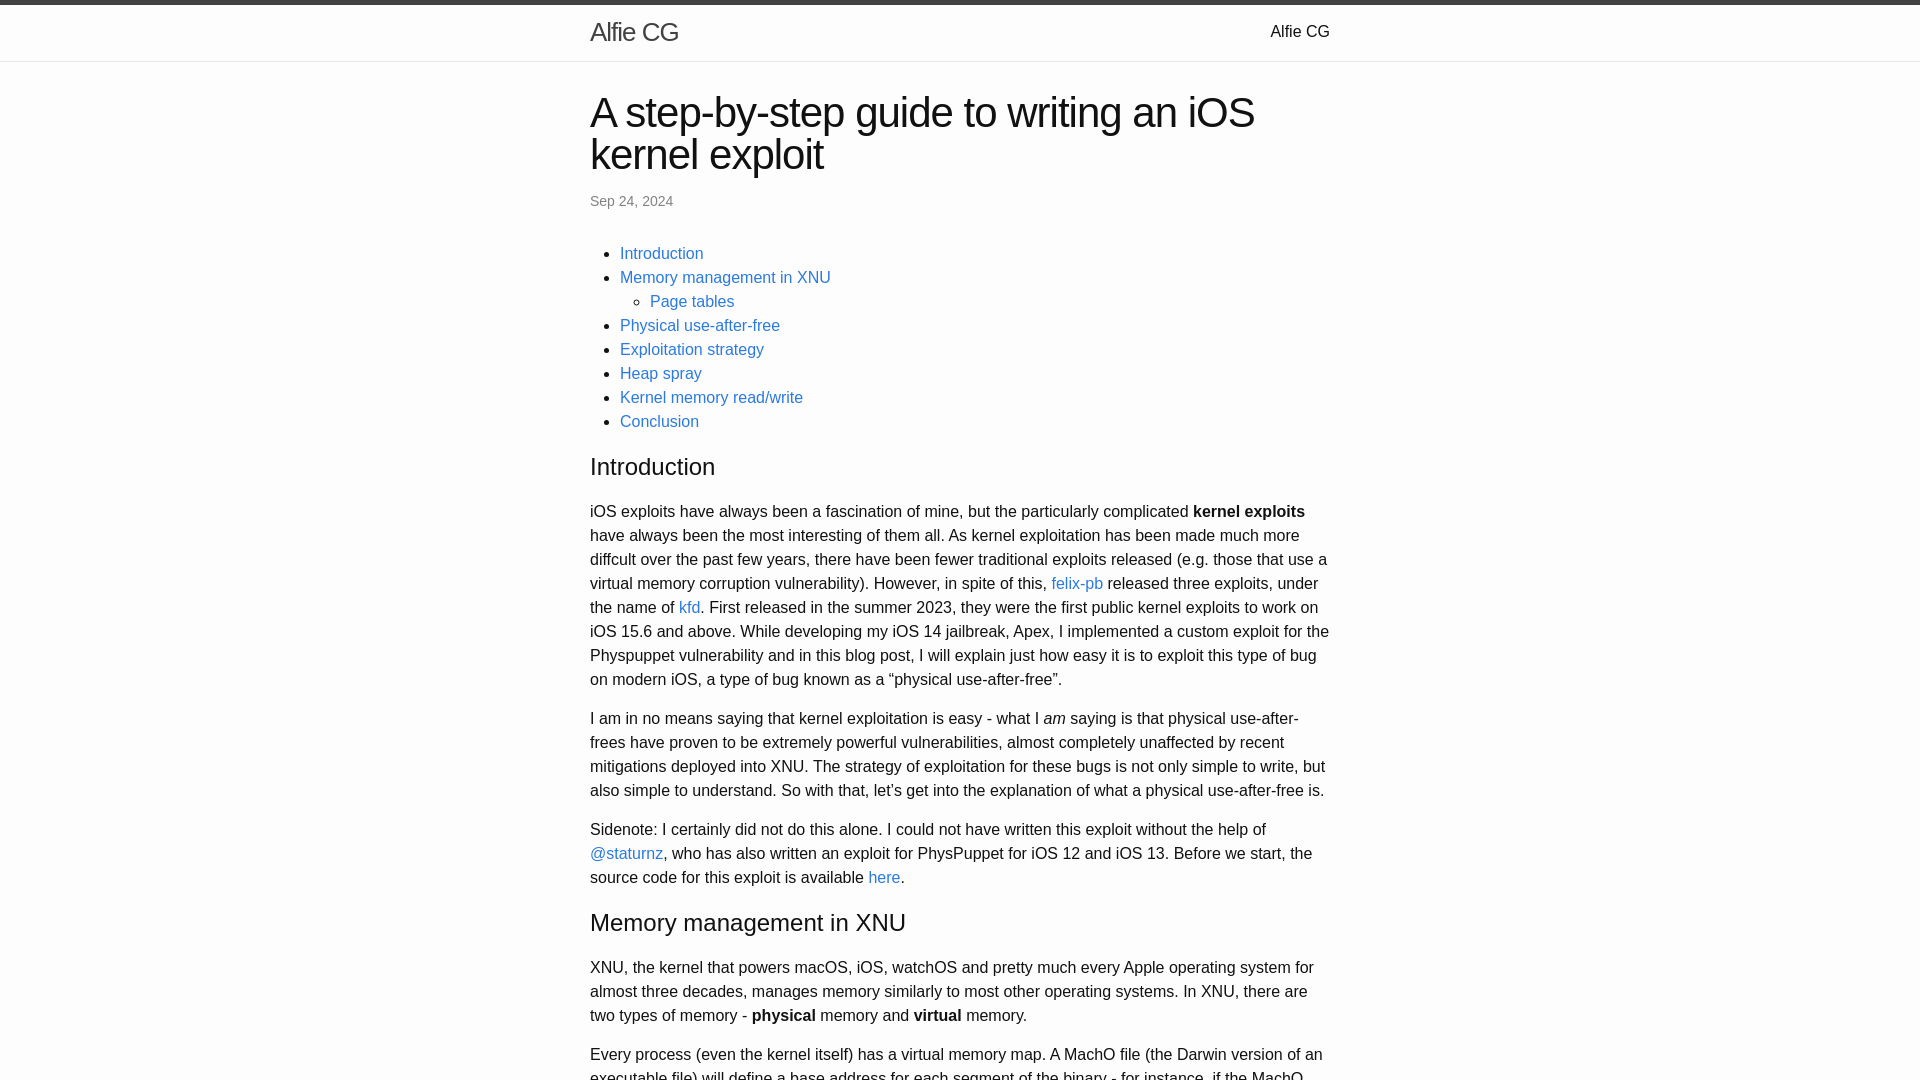The image size is (1920, 1080).
Task: Open Memory management in XNU section
Action: (x=725, y=278)
